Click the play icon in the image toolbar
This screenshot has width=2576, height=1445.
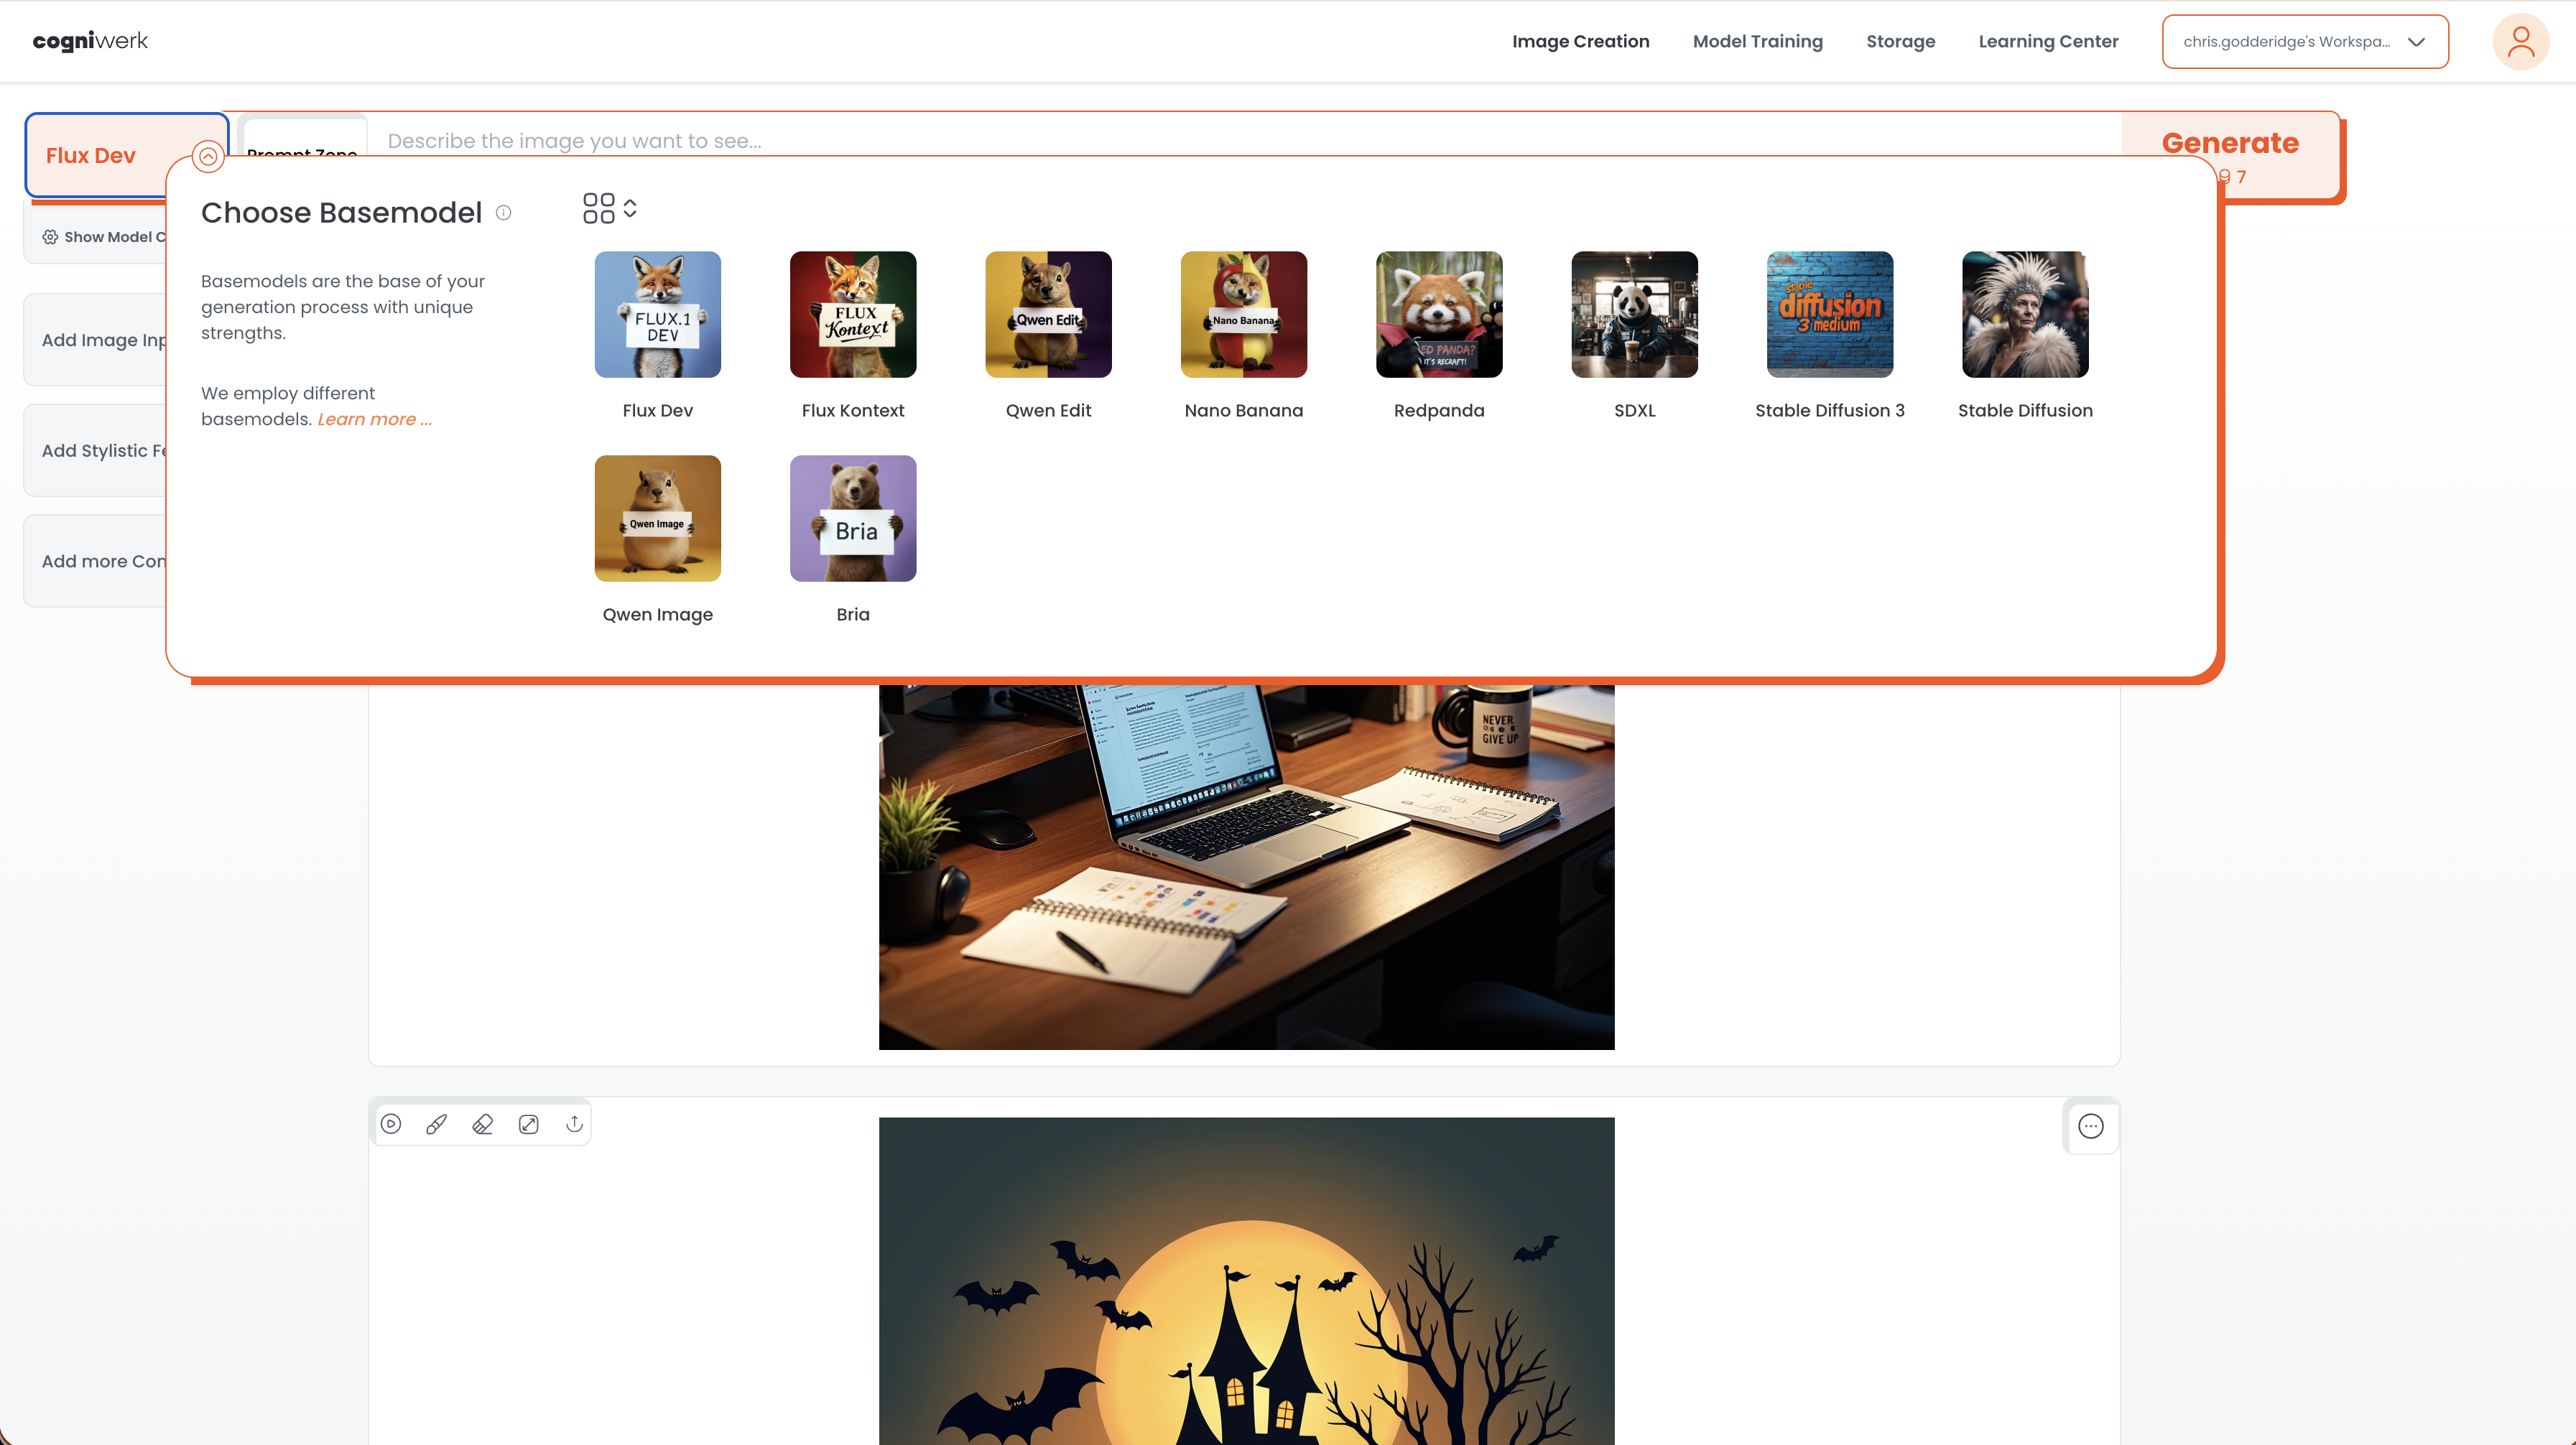click(x=391, y=1124)
